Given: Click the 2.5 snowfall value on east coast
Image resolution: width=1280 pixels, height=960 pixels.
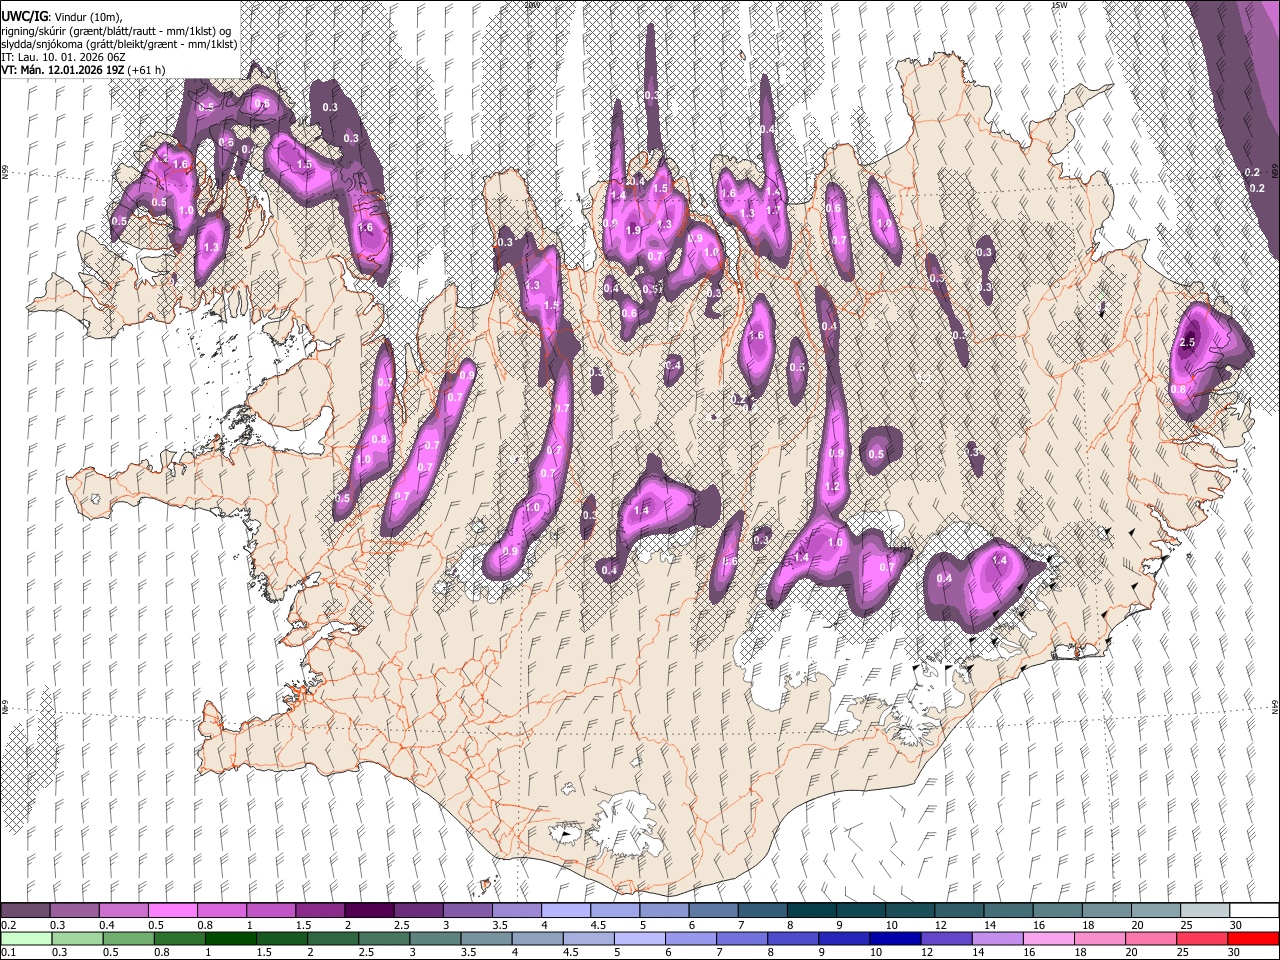Looking at the screenshot, I should tap(1188, 342).
